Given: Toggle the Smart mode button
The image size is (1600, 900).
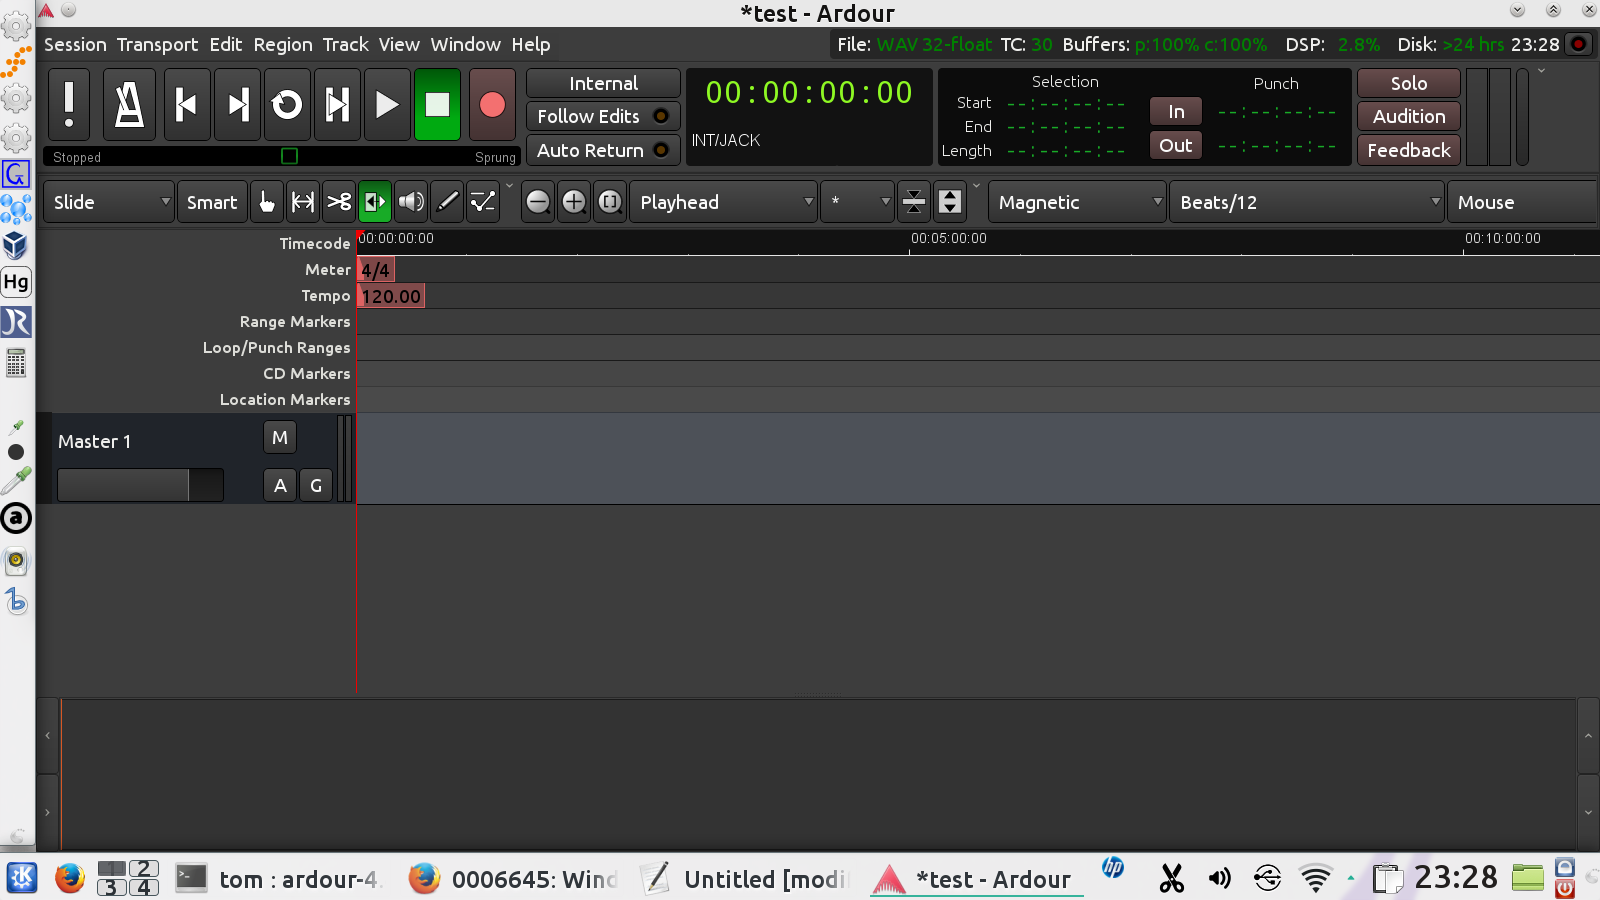Looking at the screenshot, I should [212, 202].
